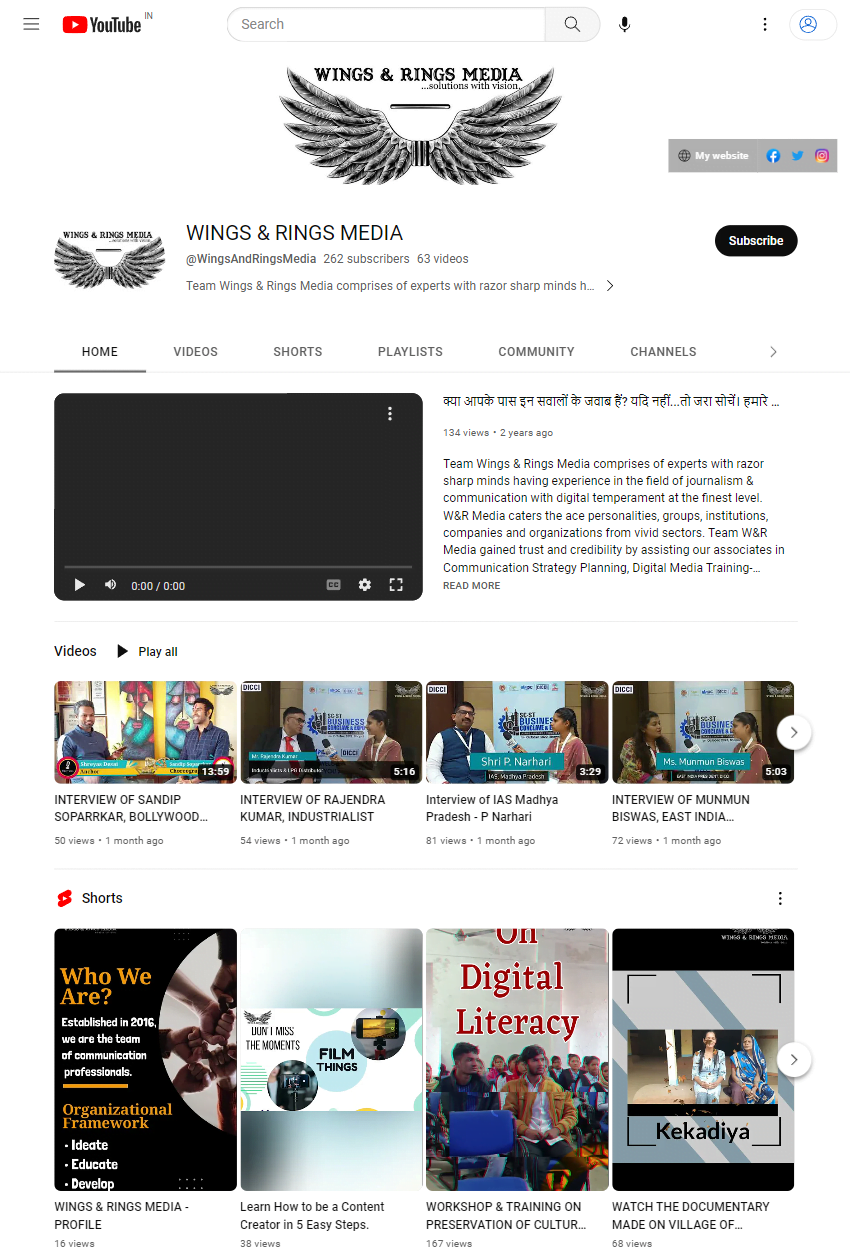Open featured video player three-dot menu
Image resolution: width=850 pixels, height=1252 pixels.
tap(390, 414)
